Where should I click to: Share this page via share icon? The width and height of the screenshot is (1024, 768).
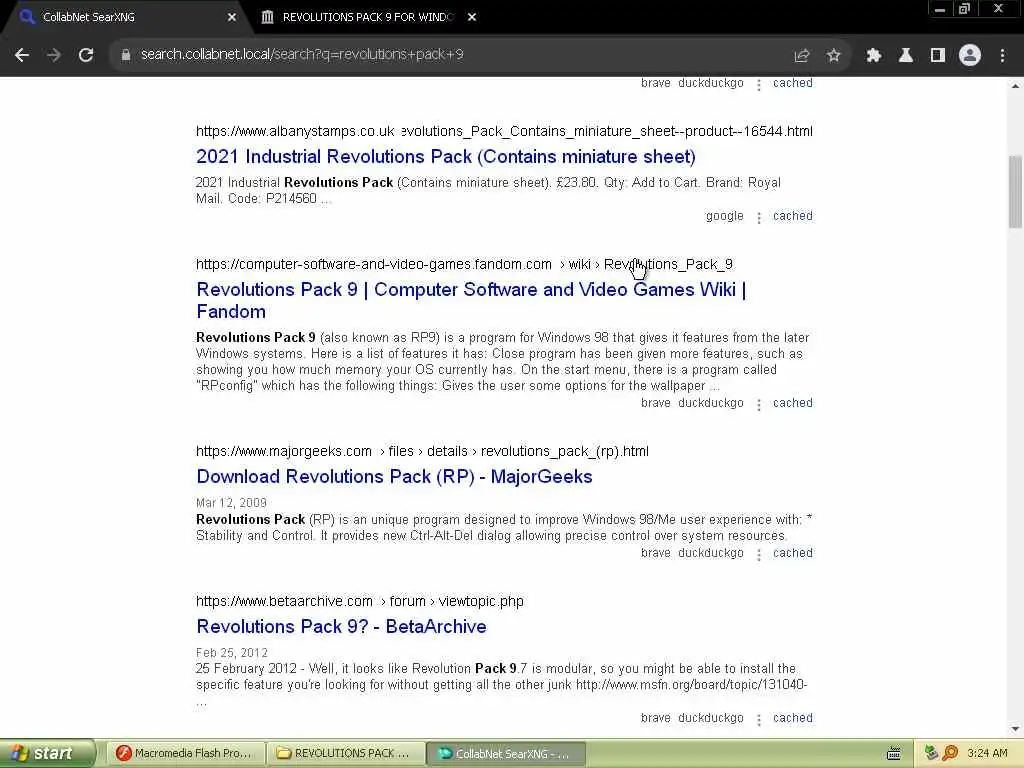click(x=801, y=56)
